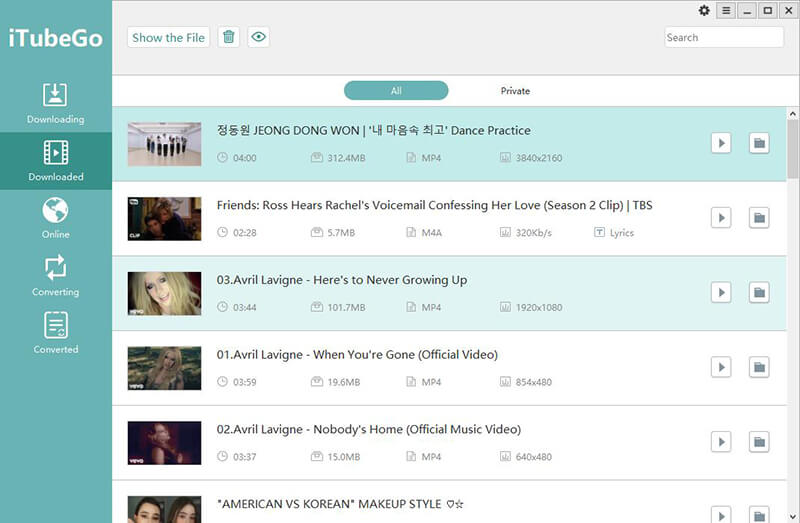Viewport: 800px width, 523px height.
Task: Open the Converting section
Action: [x=56, y=276]
